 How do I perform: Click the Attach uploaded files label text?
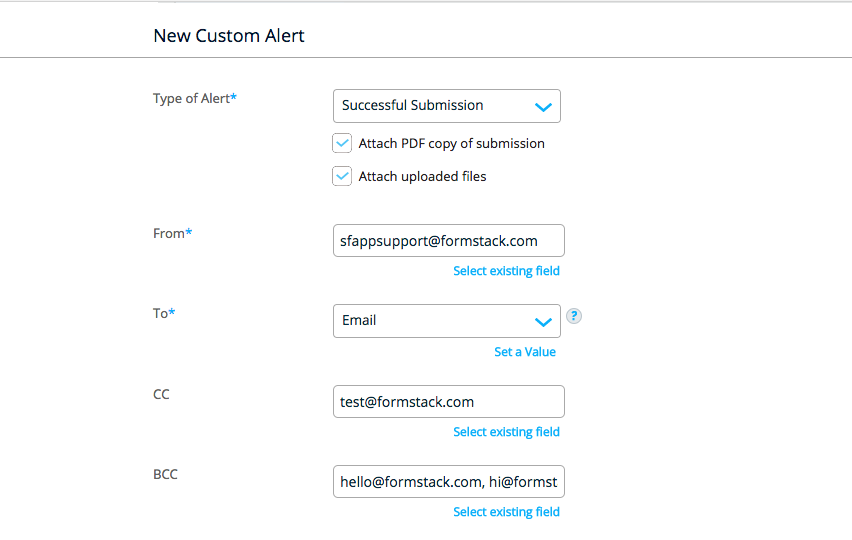pyautogui.click(x=422, y=176)
